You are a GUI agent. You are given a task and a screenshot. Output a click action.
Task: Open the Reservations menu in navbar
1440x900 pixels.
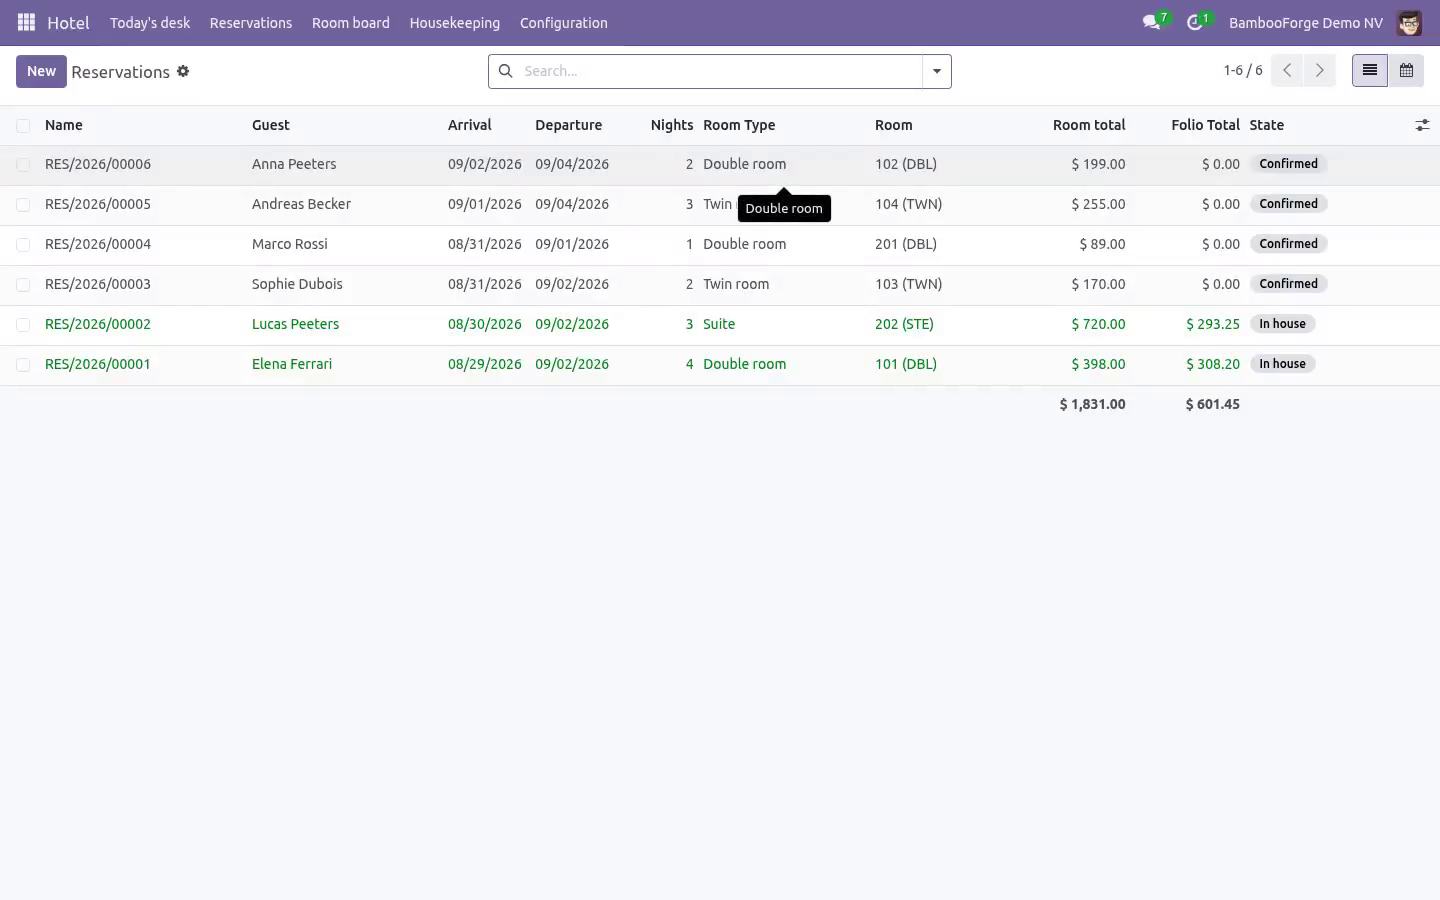tap(251, 22)
